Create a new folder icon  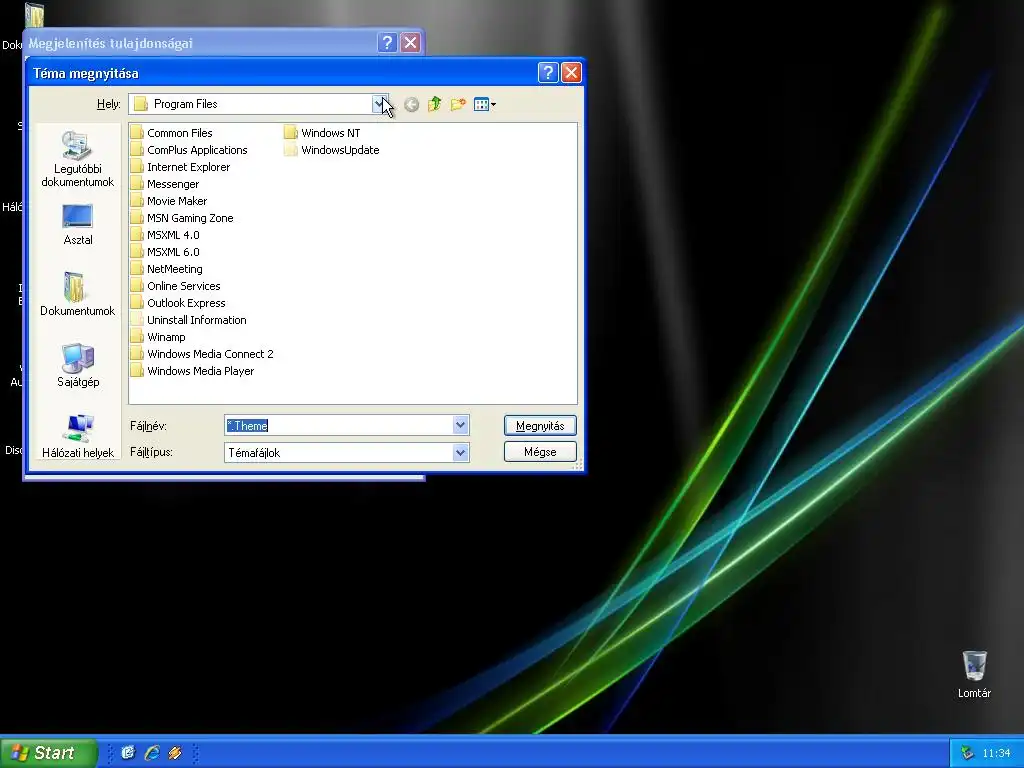[458, 104]
